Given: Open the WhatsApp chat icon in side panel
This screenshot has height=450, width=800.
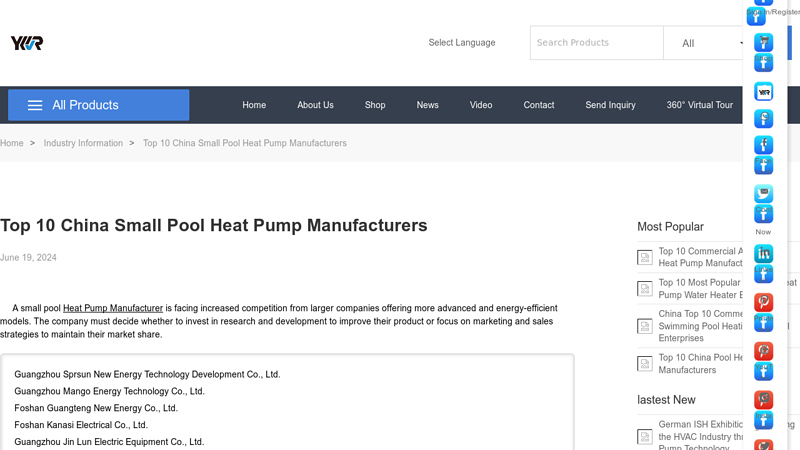Looking at the screenshot, I should 763,118.
